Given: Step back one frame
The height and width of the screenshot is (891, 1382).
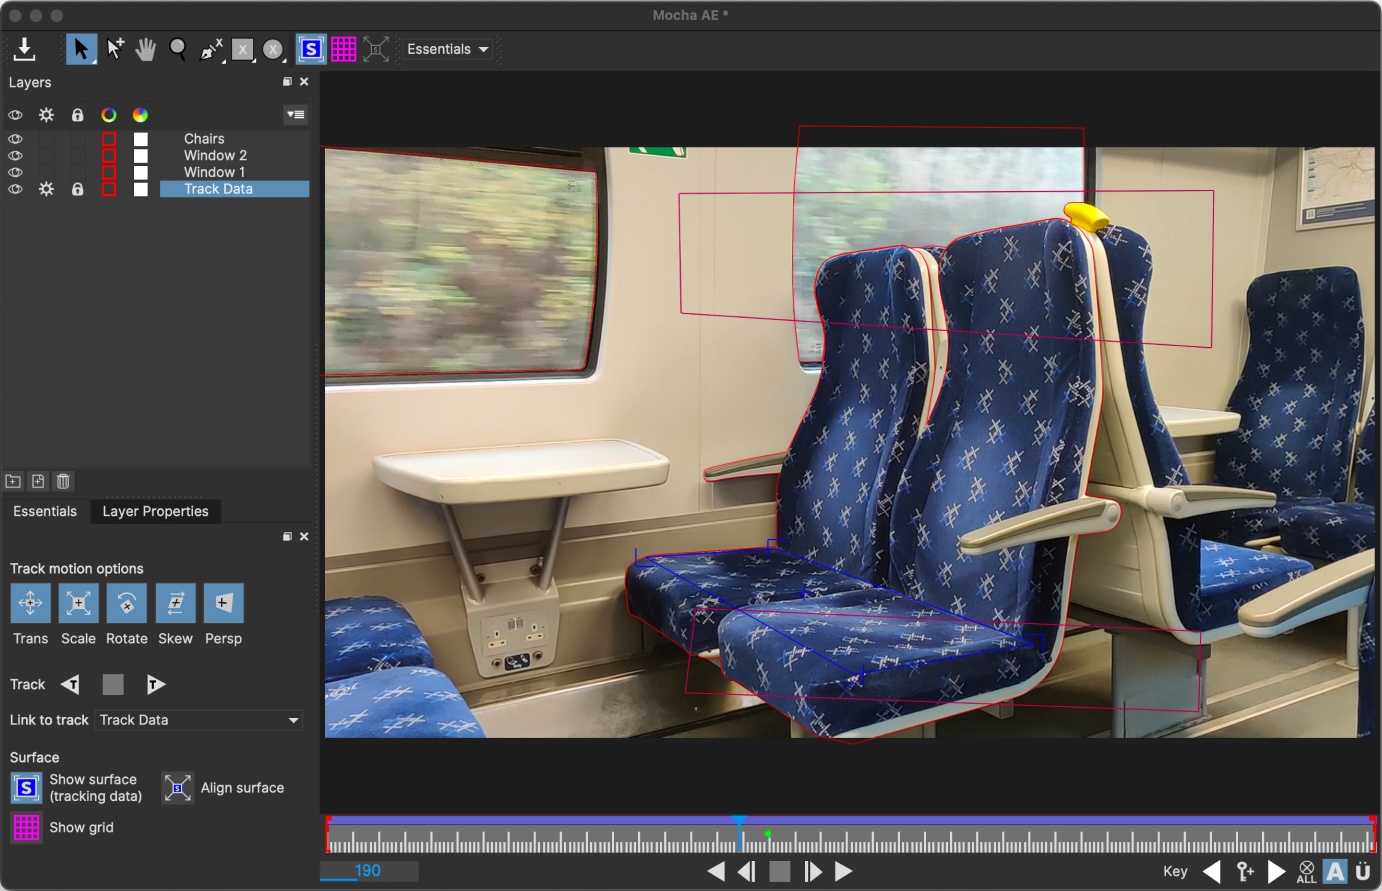Looking at the screenshot, I should click(x=747, y=872).
